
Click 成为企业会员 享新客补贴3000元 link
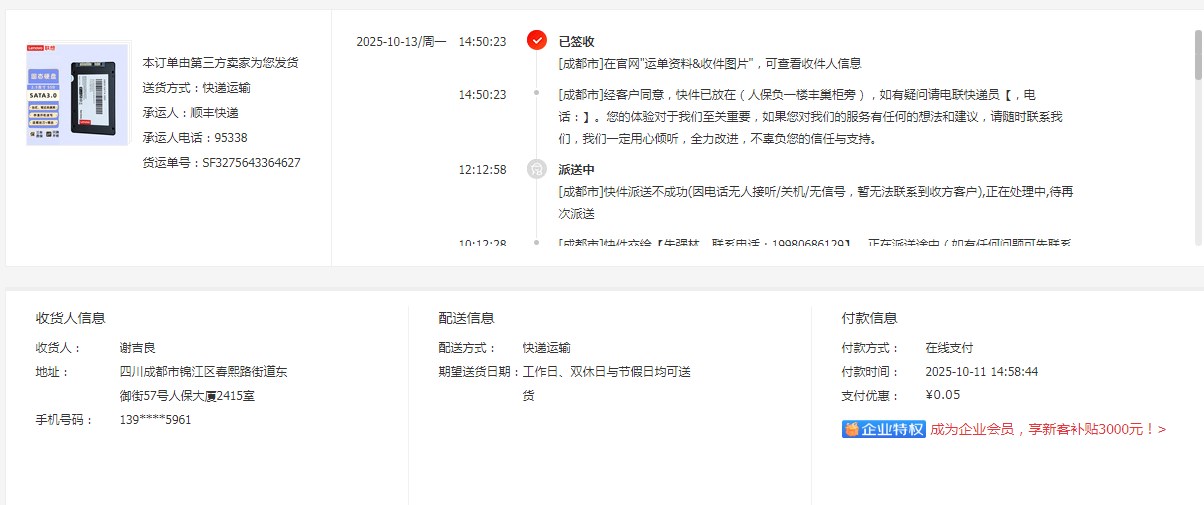[x=1048, y=429]
